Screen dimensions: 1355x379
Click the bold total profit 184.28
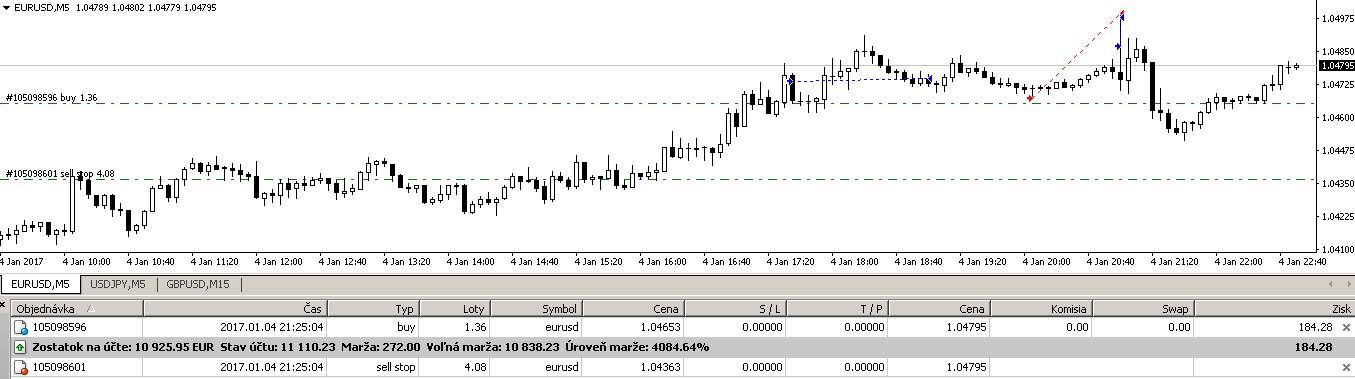pos(1313,347)
